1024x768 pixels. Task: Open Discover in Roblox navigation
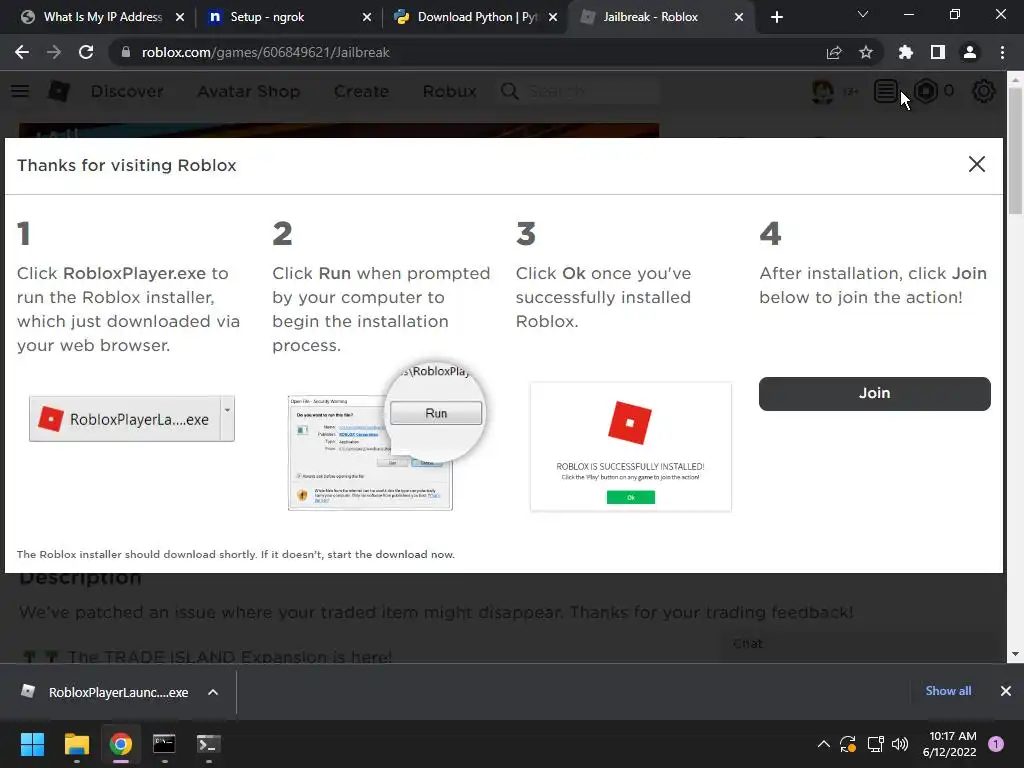pyautogui.click(x=127, y=91)
